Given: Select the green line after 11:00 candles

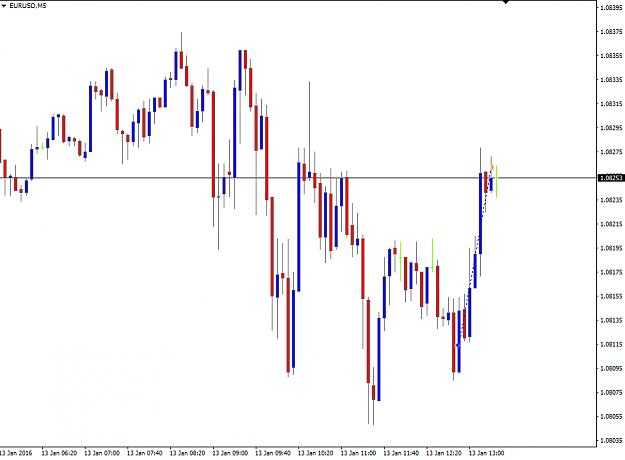Looking at the screenshot, I should [x=400, y=261].
